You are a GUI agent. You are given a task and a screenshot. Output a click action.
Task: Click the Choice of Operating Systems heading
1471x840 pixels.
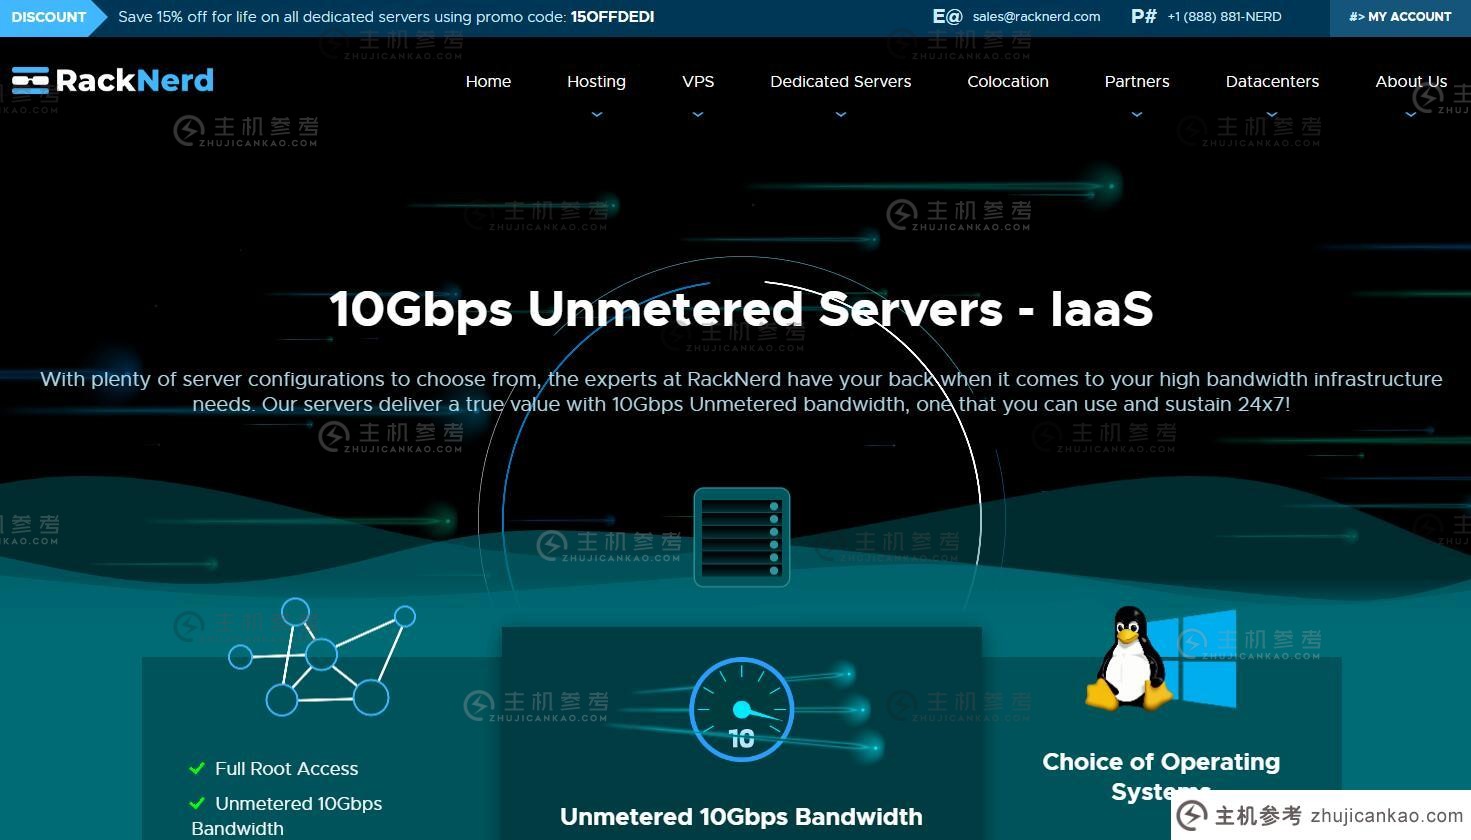1161,776
